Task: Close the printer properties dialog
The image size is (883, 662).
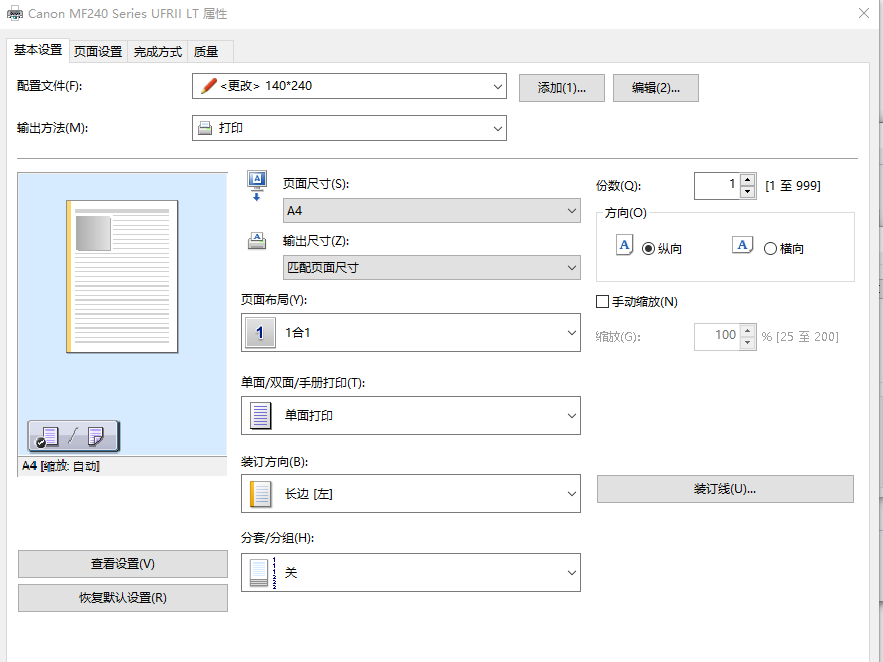Action: point(864,13)
